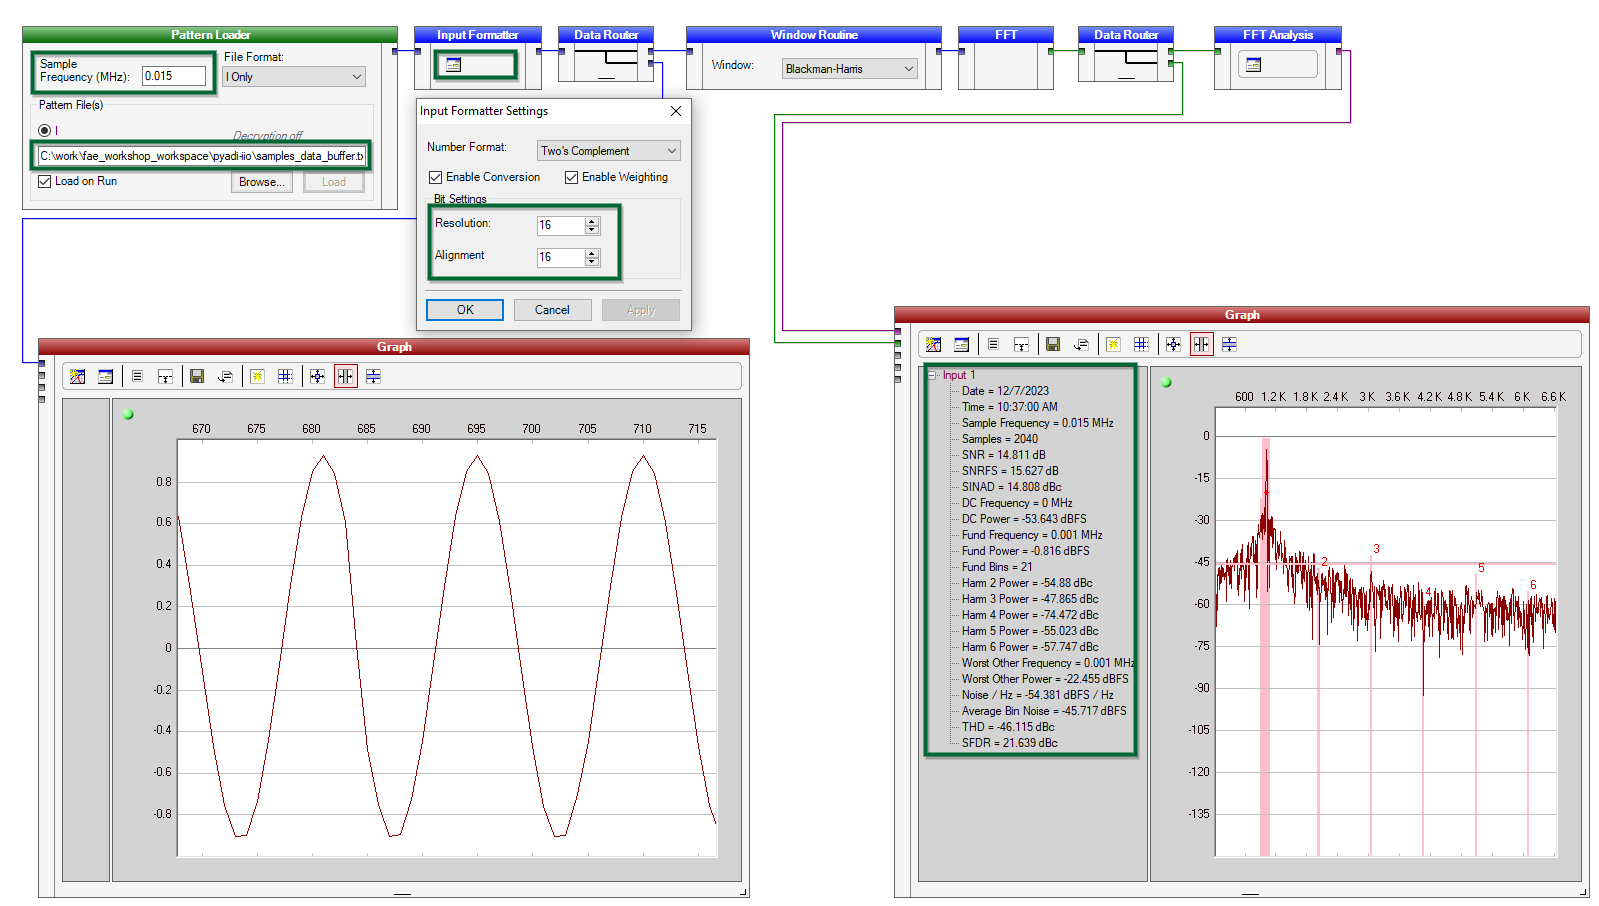The width and height of the screenshot is (1599, 906).
Task: Click the save icon in the time-domain graph toolbar
Action: (x=197, y=376)
